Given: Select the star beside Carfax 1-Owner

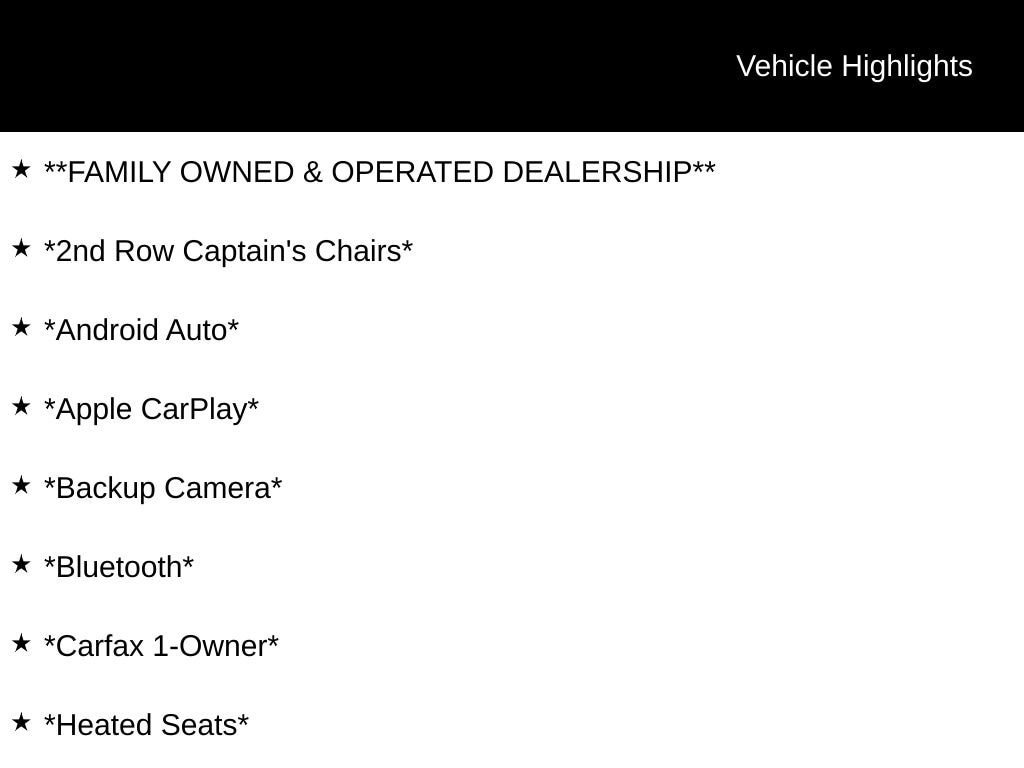Looking at the screenshot, I should 21,644.
